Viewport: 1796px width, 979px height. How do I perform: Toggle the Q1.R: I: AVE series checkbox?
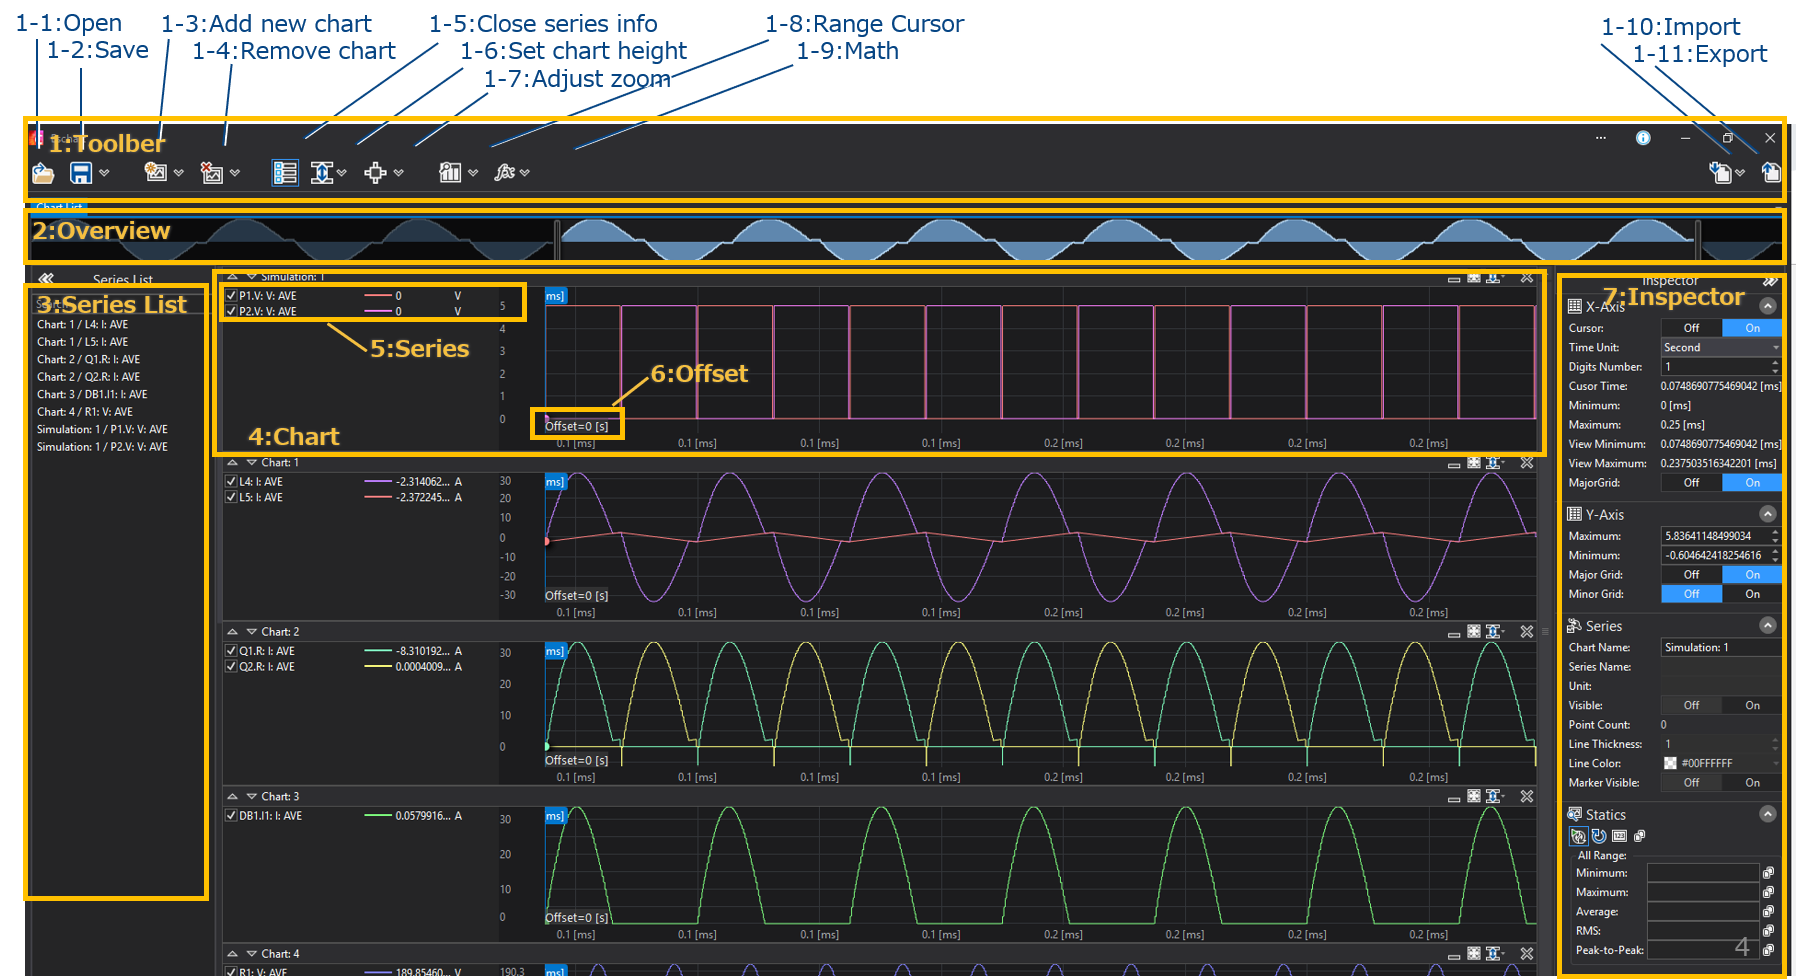tap(231, 651)
